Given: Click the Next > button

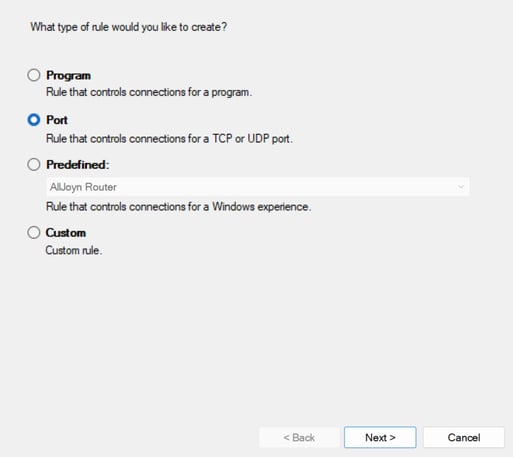Looking at the screenshot, I should click(380, 437).
